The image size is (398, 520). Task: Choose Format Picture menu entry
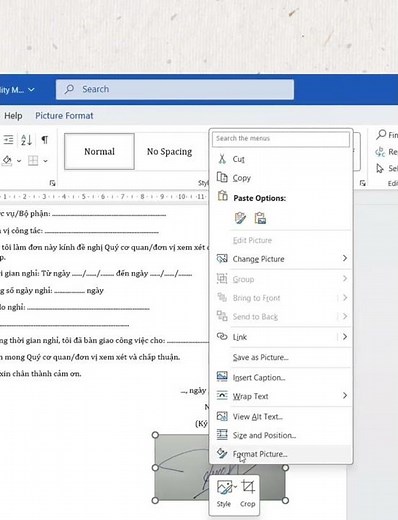tap(281, 454)
